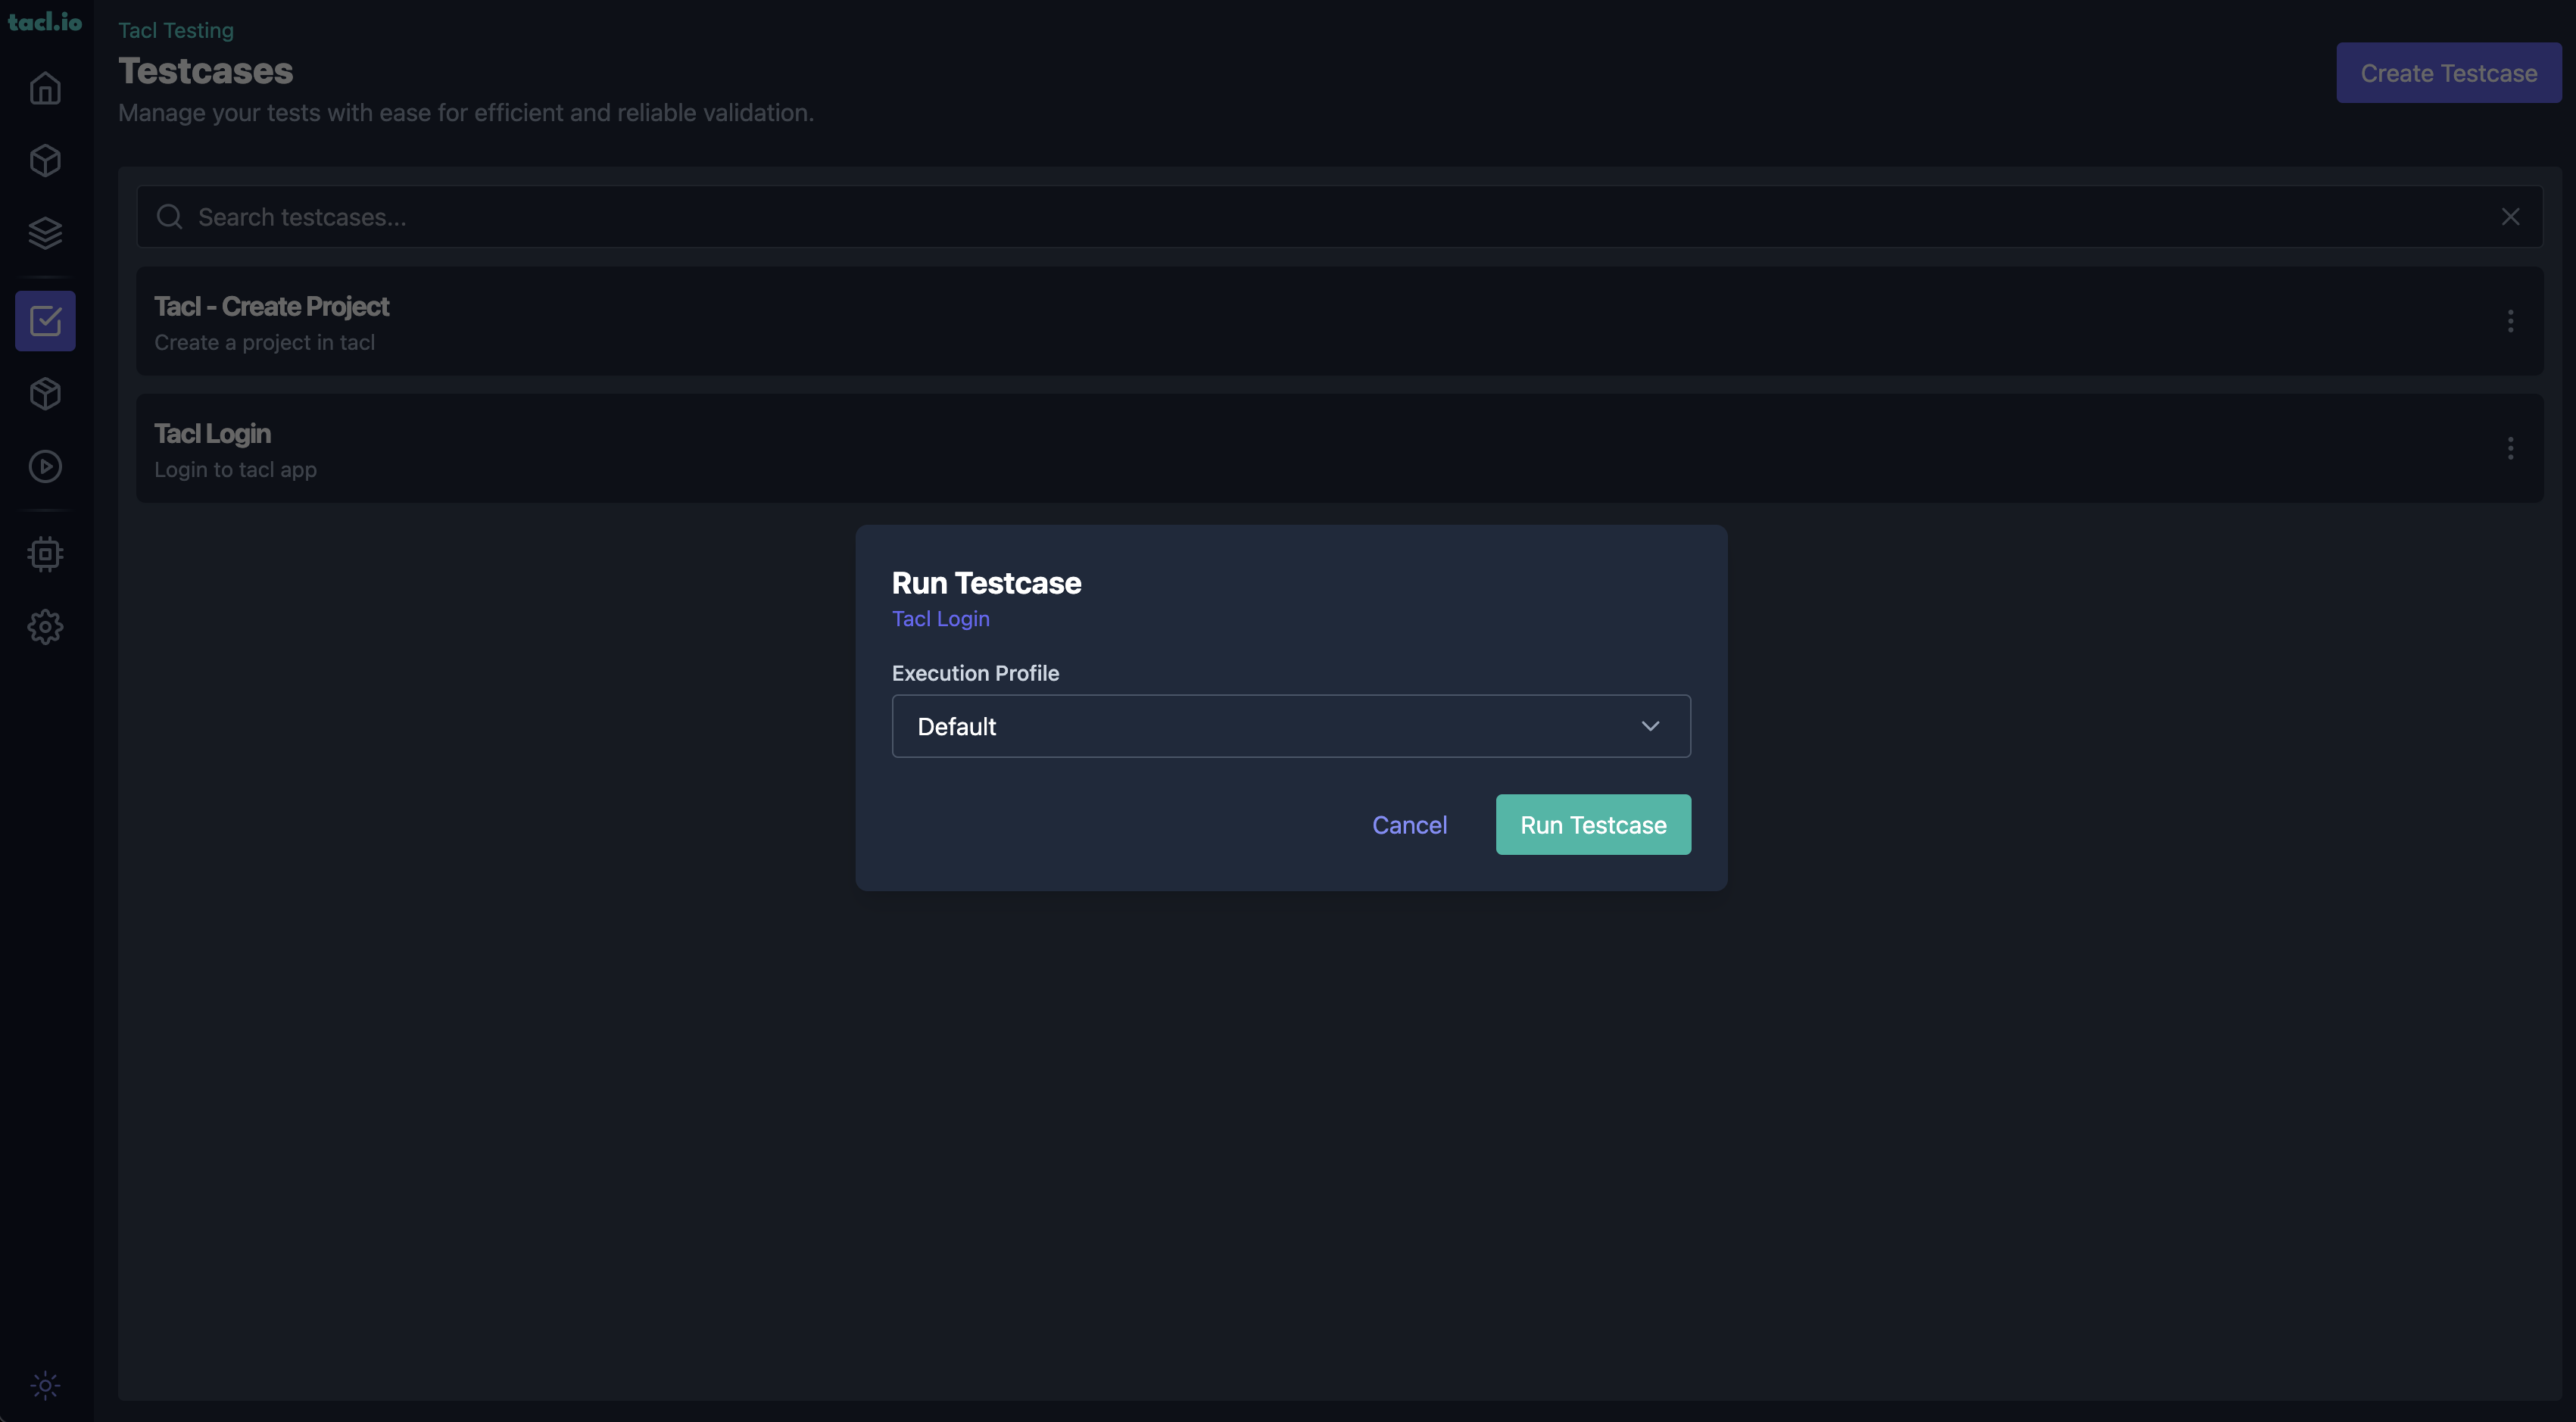Click the Testcases page heading
Image resolution: width=2576 pixels, height=1422 pixels.
pyautogui.click(x=205, y=71)
